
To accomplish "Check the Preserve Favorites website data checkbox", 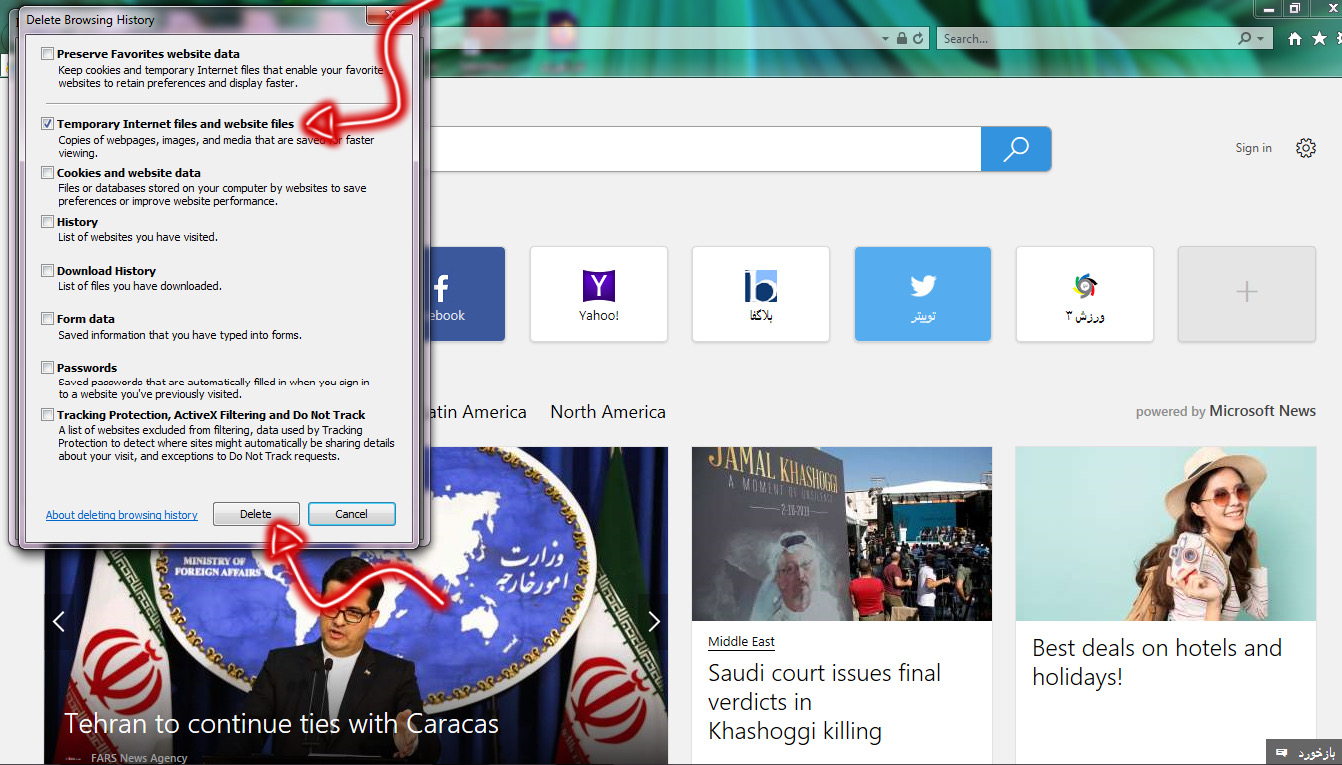I will [48, 54].
